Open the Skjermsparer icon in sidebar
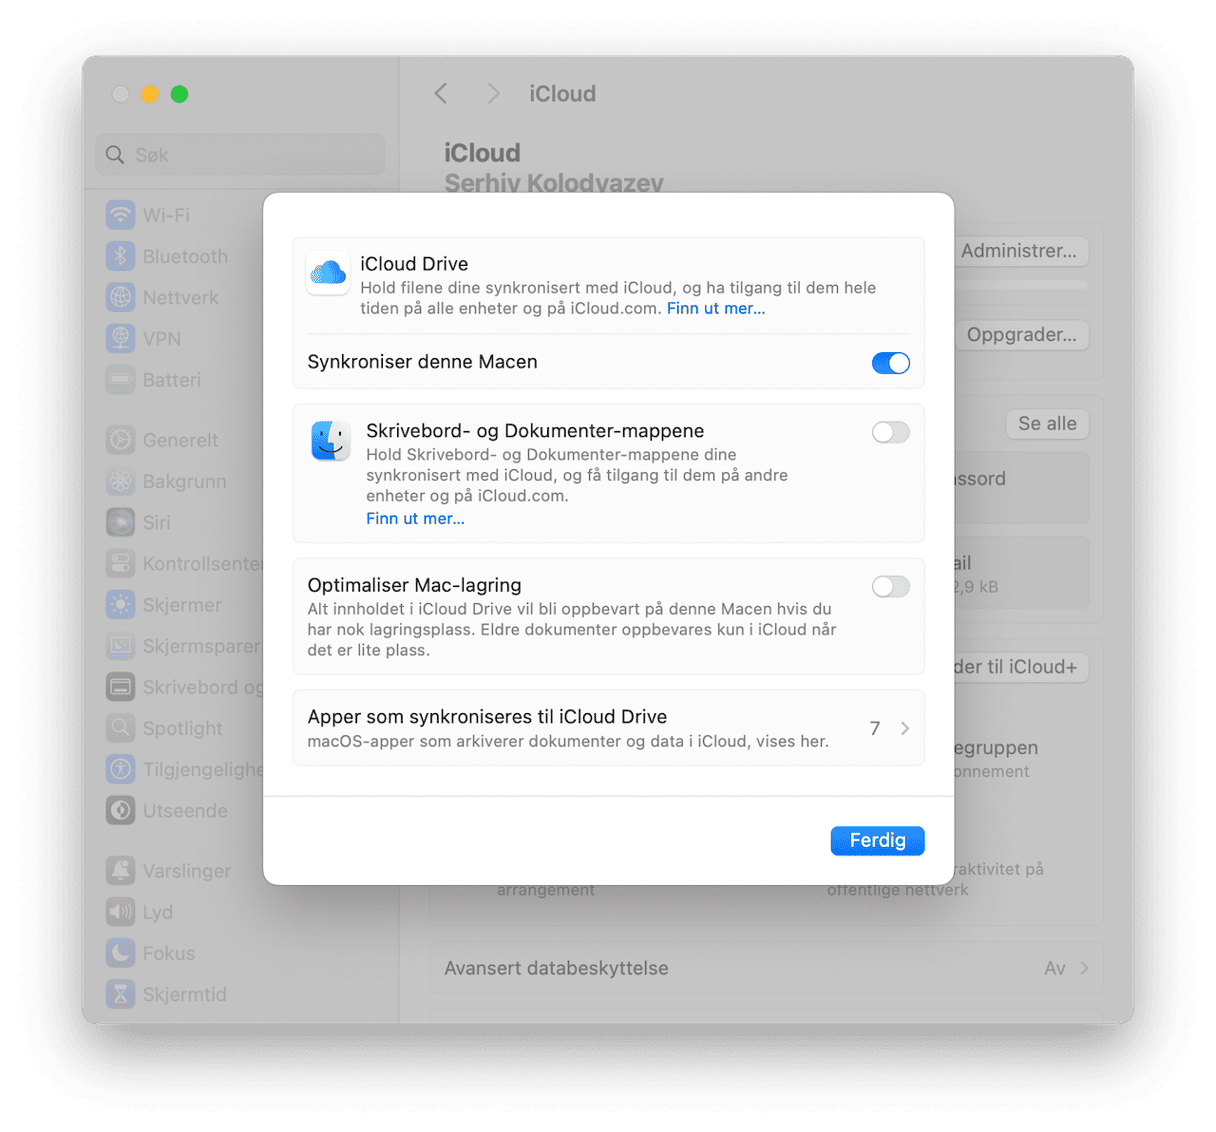 click(120, 646)
